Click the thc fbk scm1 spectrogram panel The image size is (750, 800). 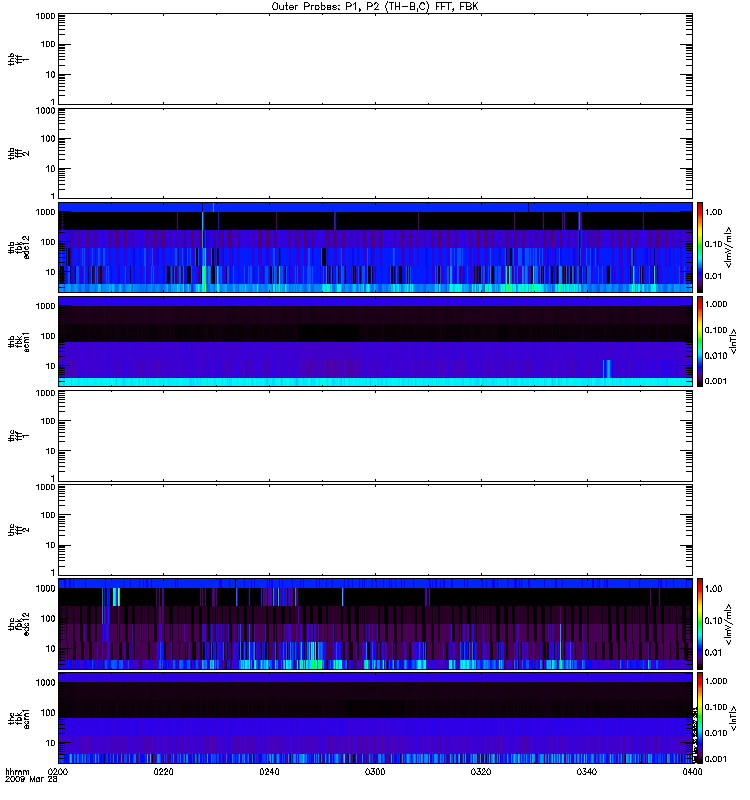click(x=375, y=718)
